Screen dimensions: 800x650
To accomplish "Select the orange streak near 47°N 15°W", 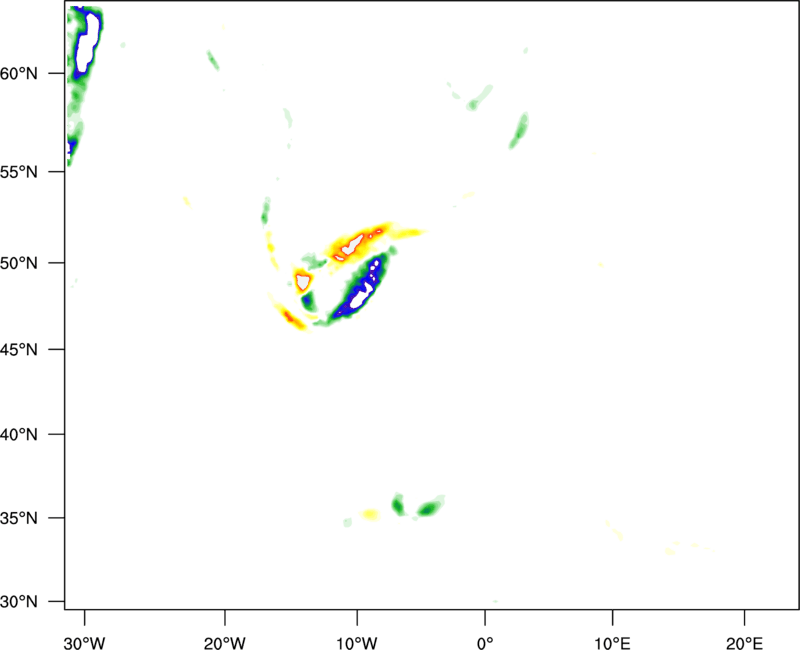I will (x=291, y=317).
